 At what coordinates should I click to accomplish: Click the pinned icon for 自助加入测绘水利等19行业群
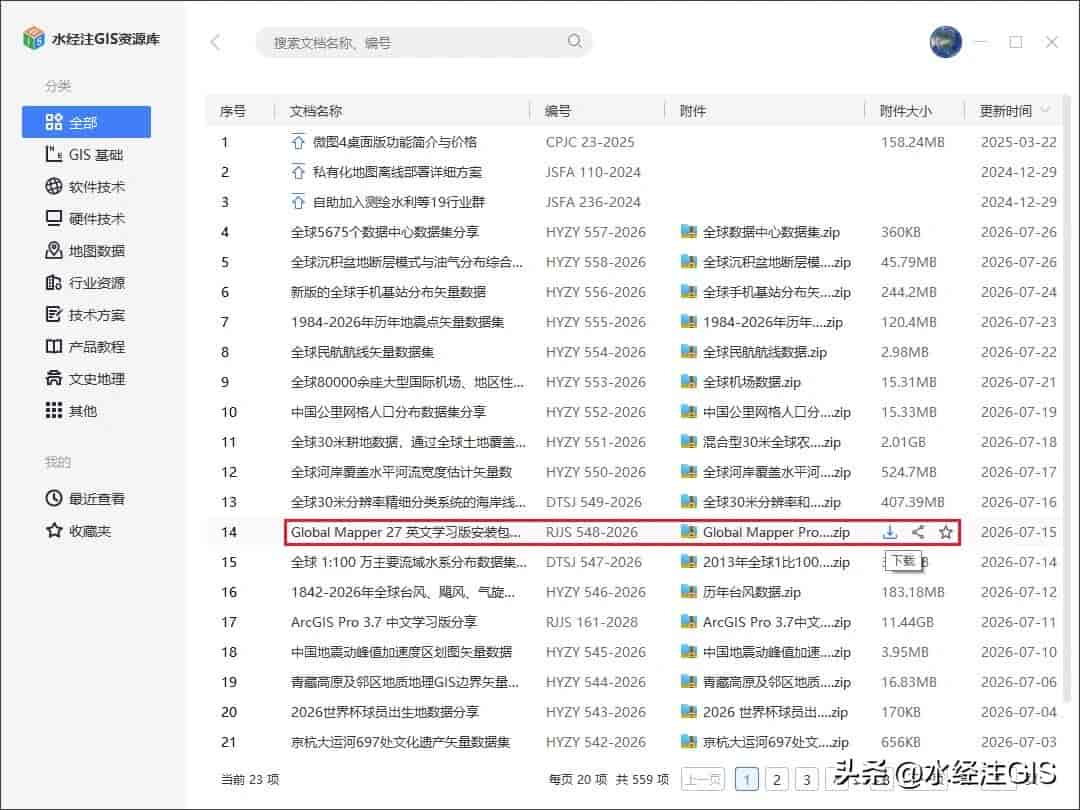[x=298, y=202]
